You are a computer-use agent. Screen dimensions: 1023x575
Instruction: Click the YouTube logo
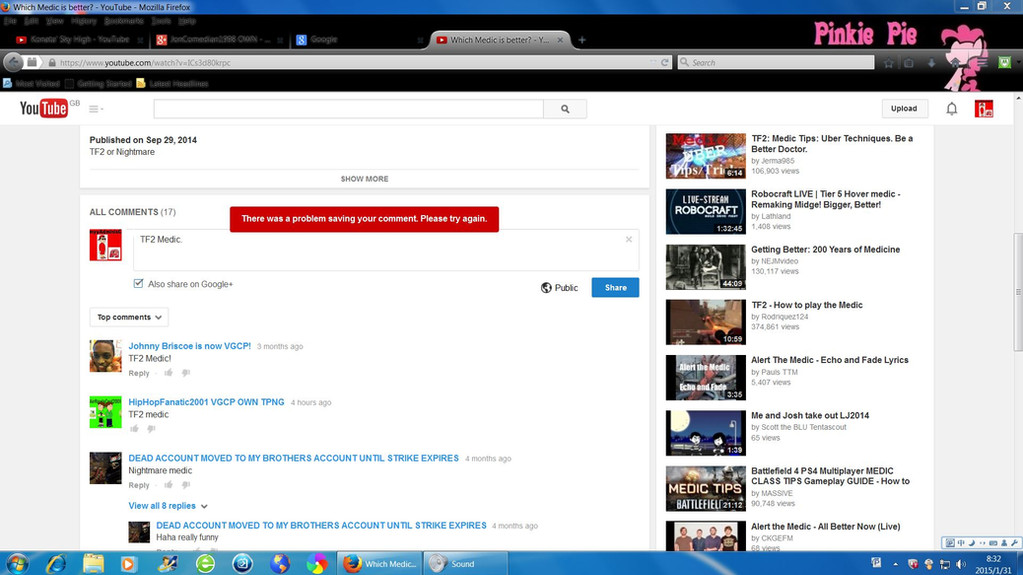pos(44,108)
